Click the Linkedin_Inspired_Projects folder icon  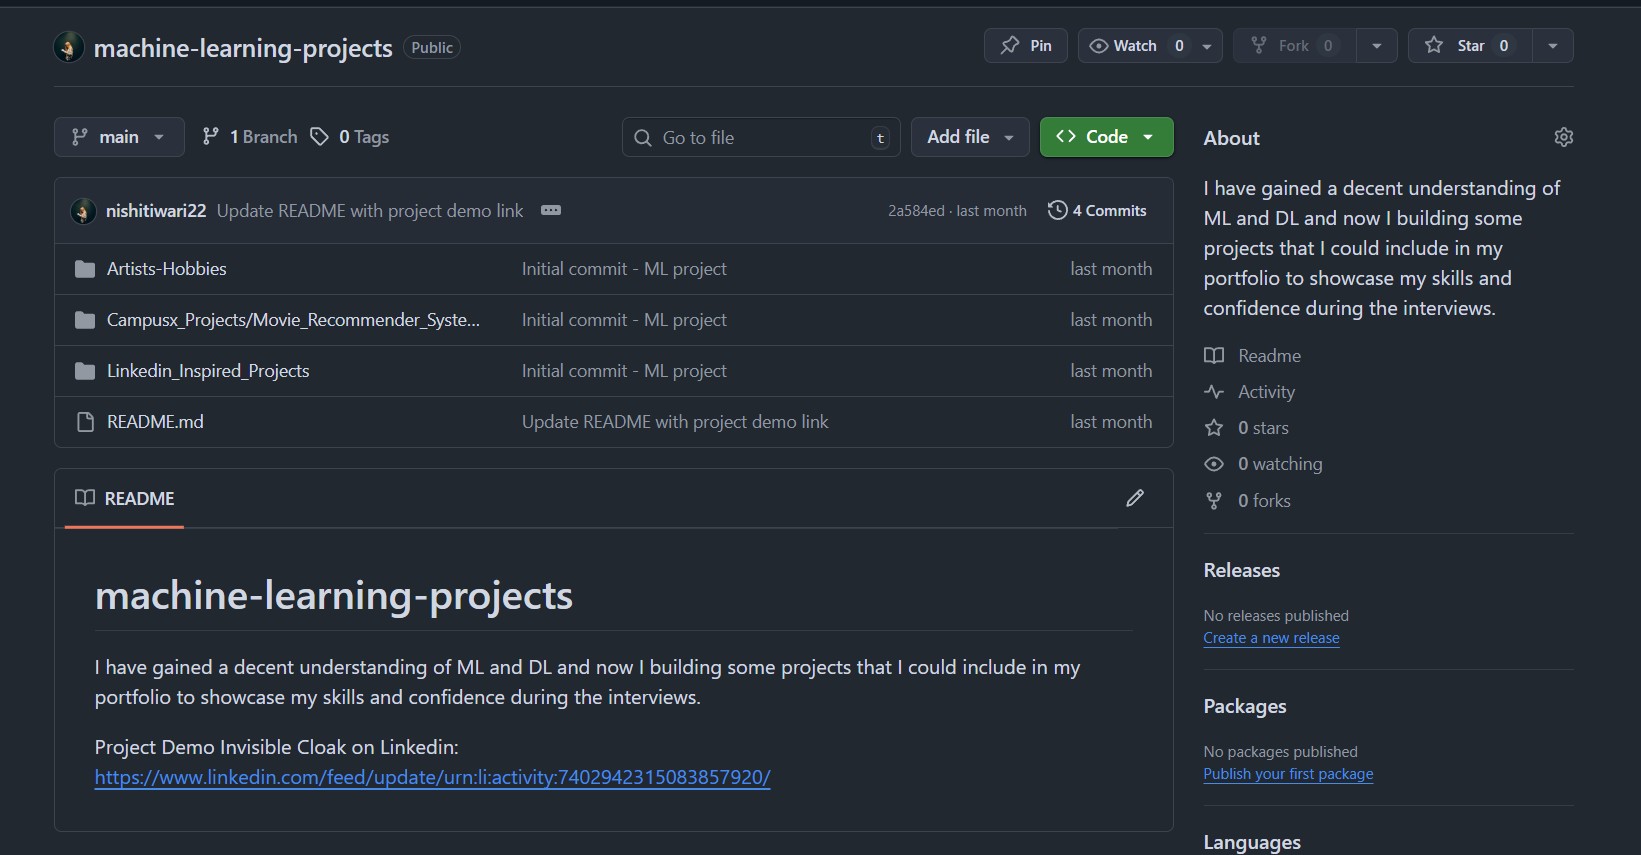click(85, 371)
